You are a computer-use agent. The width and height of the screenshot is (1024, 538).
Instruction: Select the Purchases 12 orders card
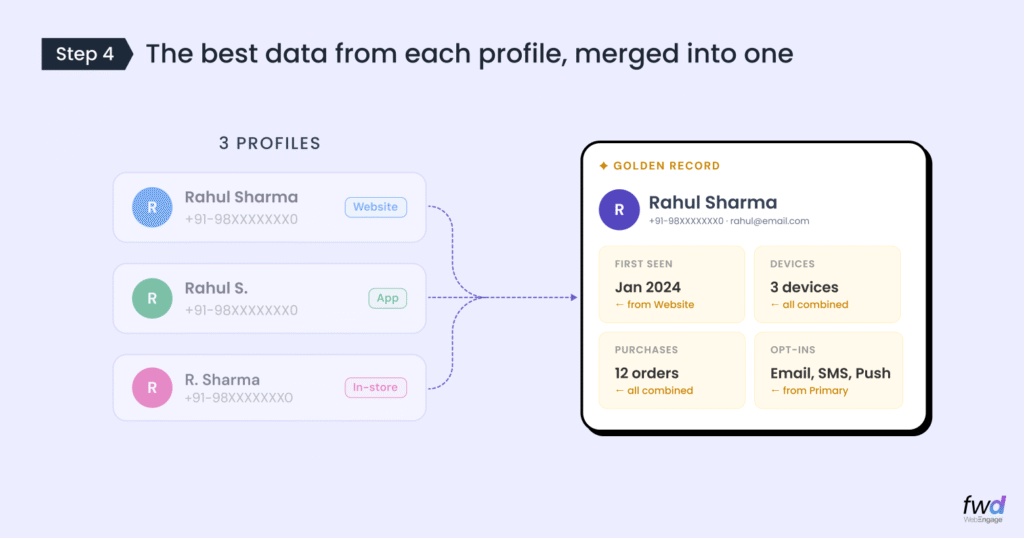click(672, 370)
